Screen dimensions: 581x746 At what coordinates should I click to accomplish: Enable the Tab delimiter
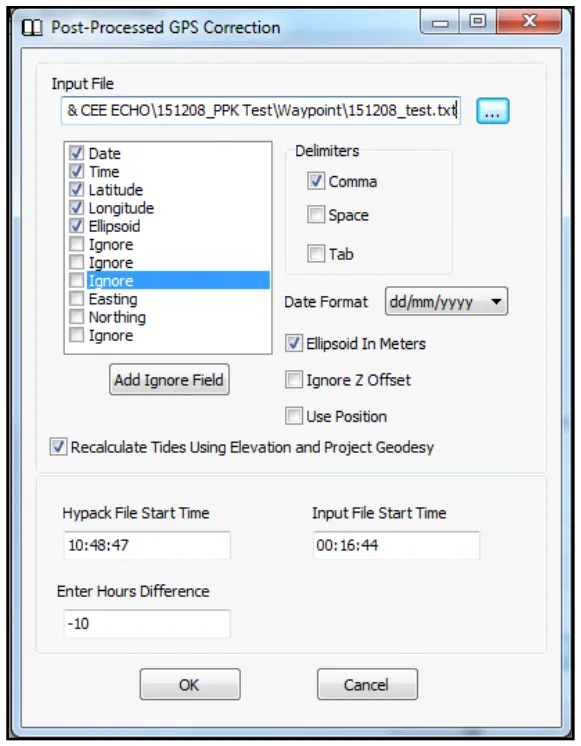[315, 254]
